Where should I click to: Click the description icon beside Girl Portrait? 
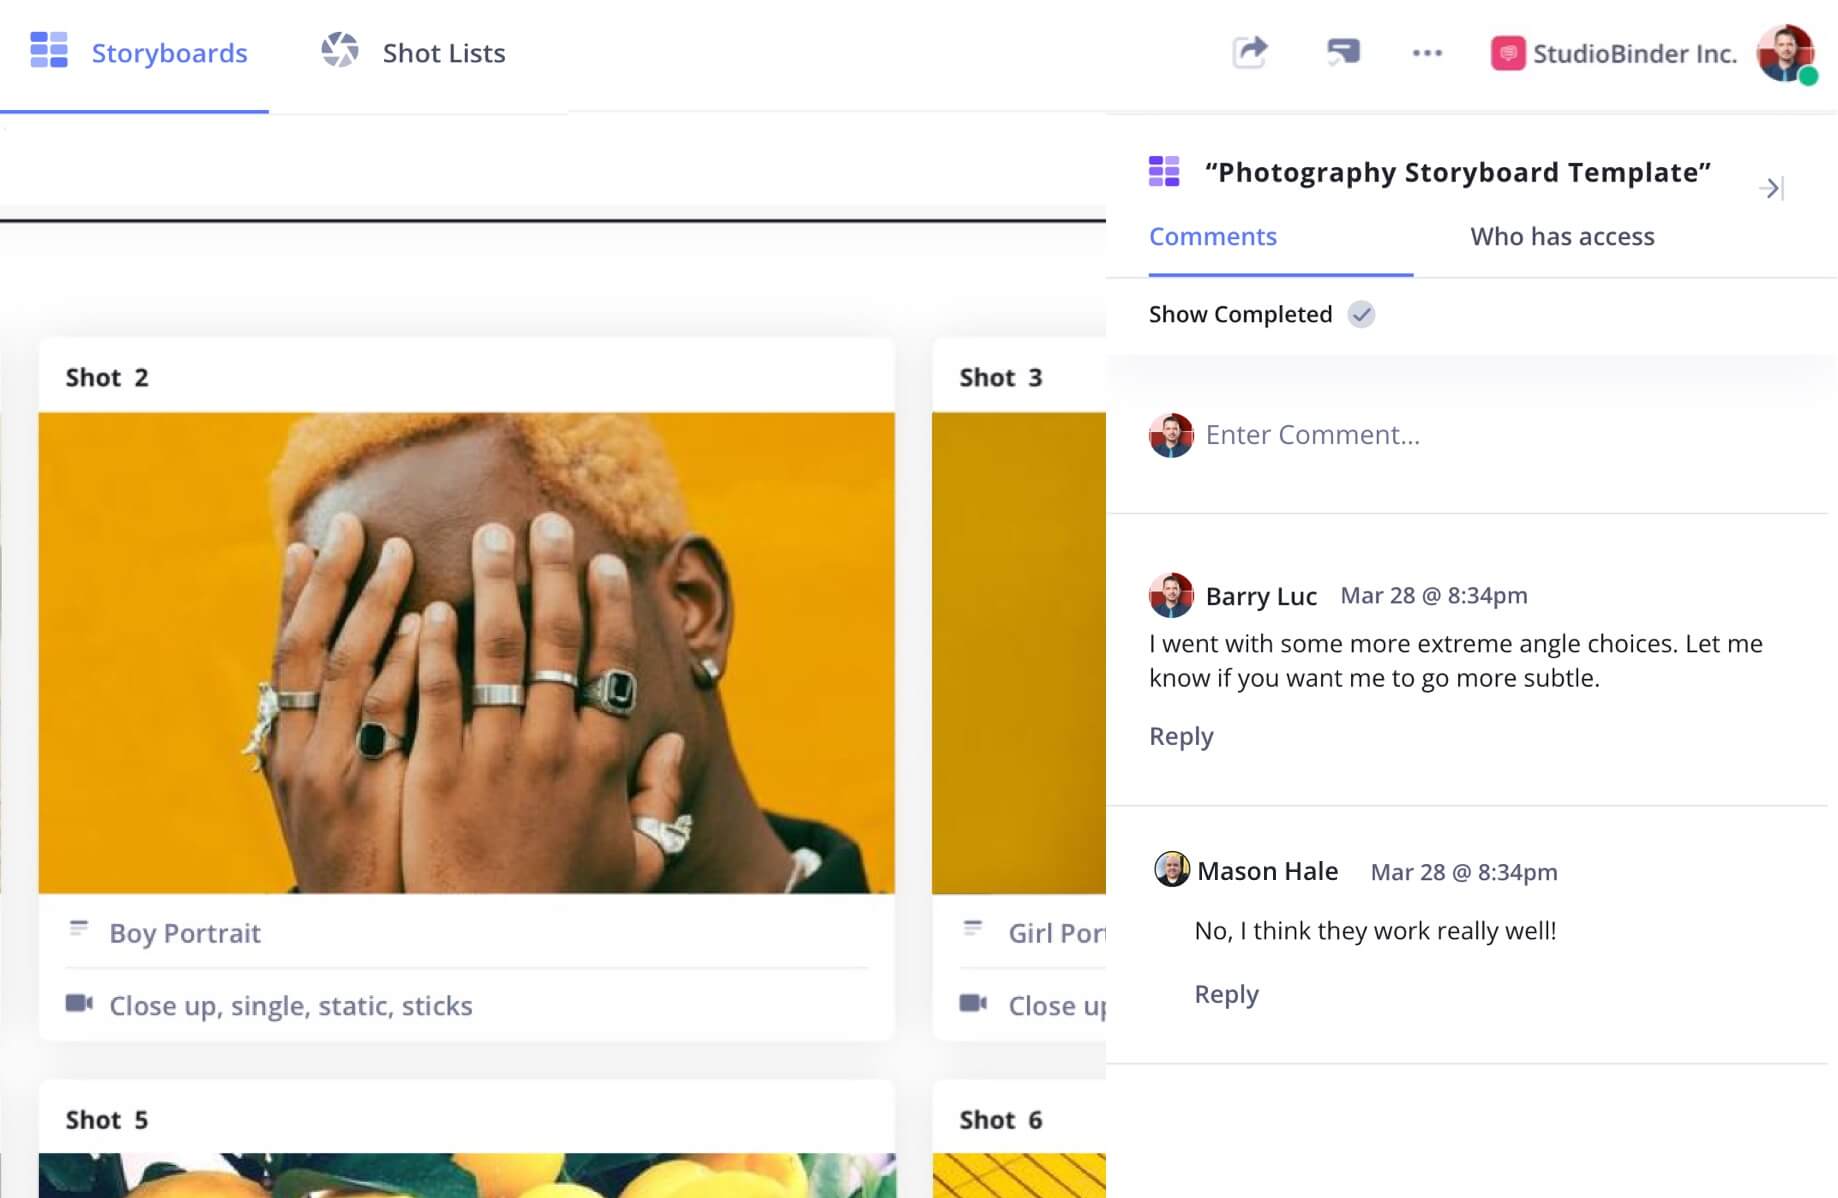(973, 929)
